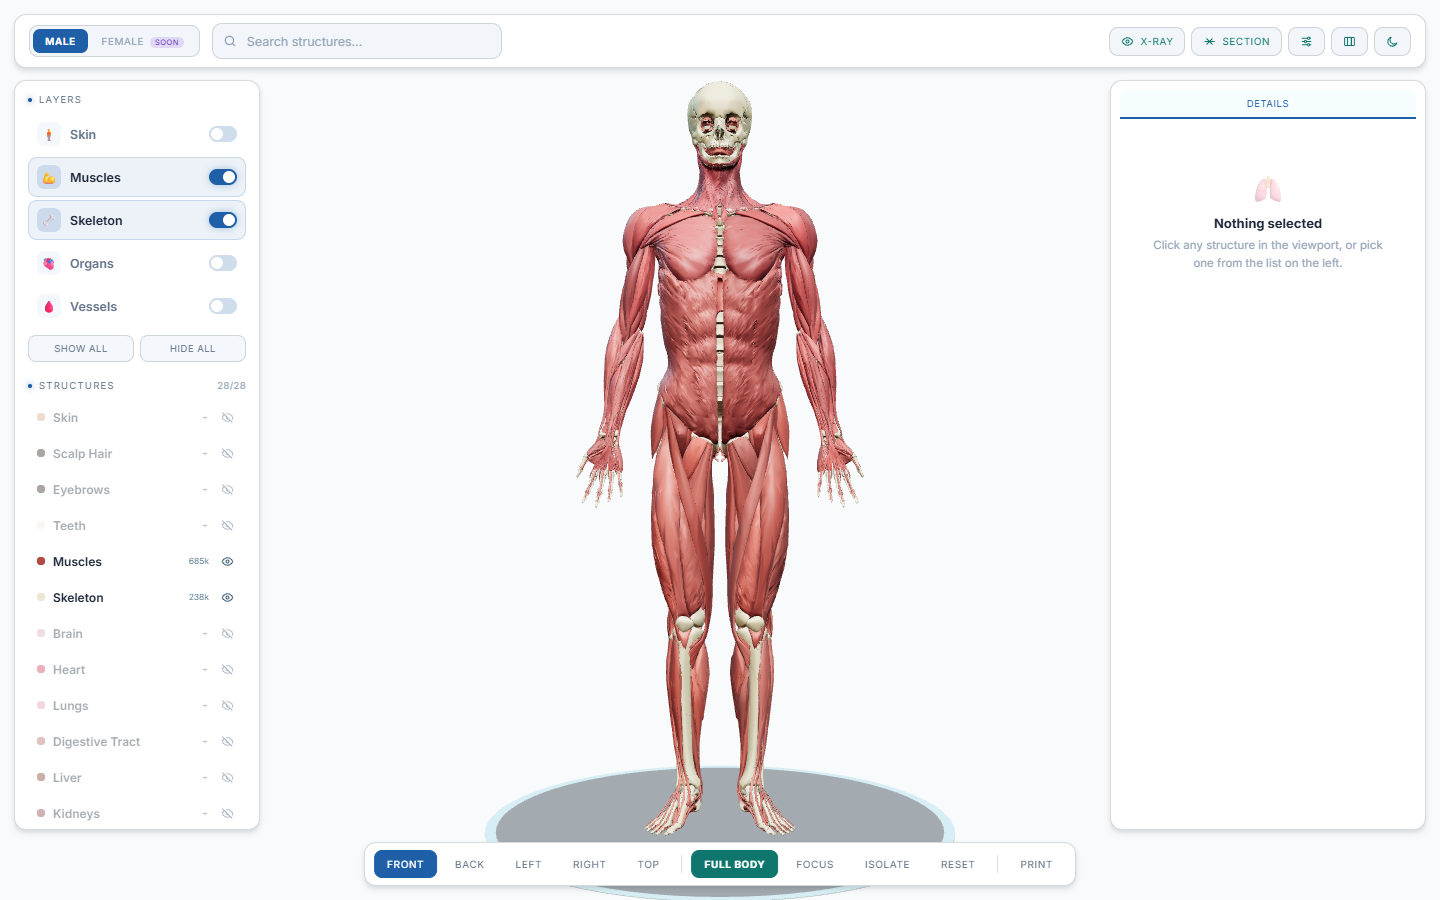Reset the view with RESET
Screen dimensions: 1440x900
(x=958, y=864)
